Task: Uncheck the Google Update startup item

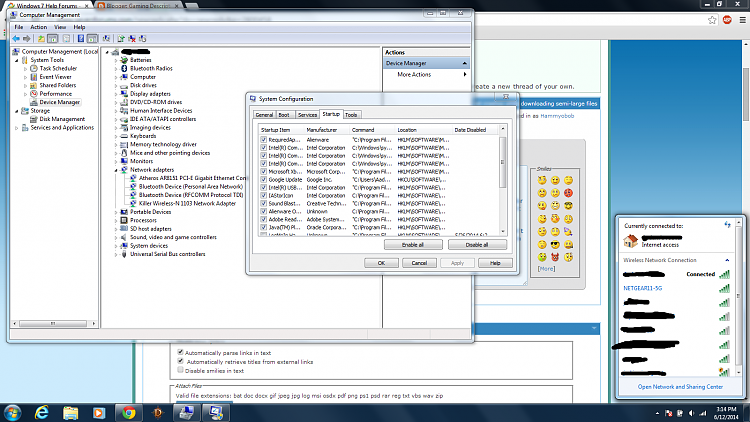Action: [264, 179]
